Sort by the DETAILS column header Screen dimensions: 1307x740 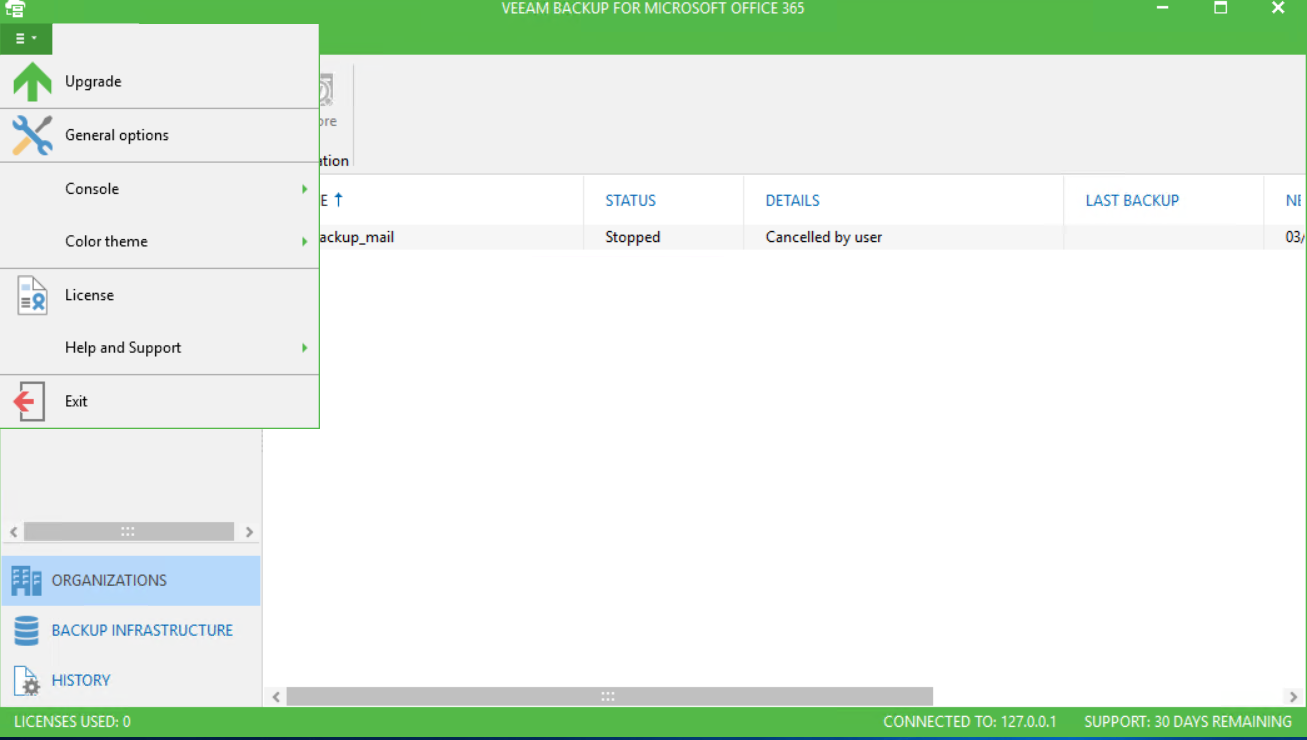(793, 201)
